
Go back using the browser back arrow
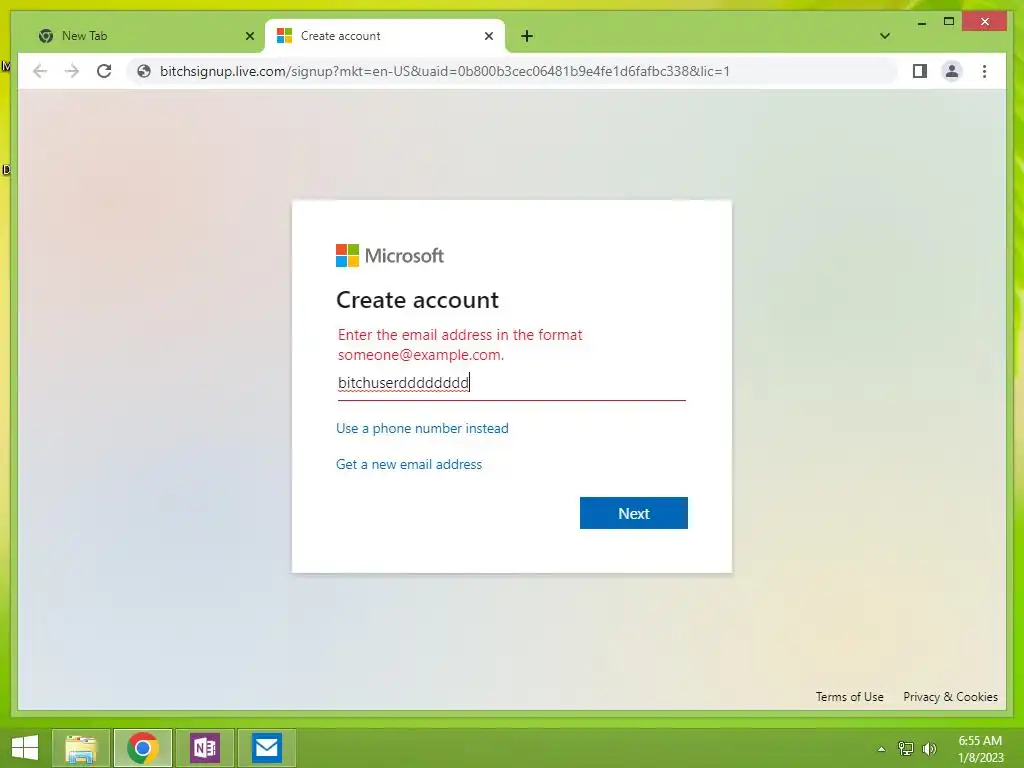(40, 71)
